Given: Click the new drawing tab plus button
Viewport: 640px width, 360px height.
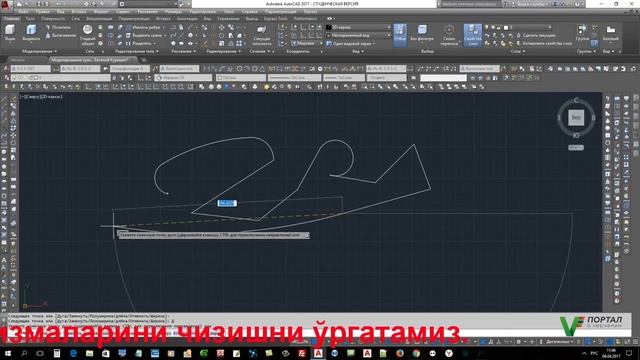Looking at the screenshot, I should point(143,60).
